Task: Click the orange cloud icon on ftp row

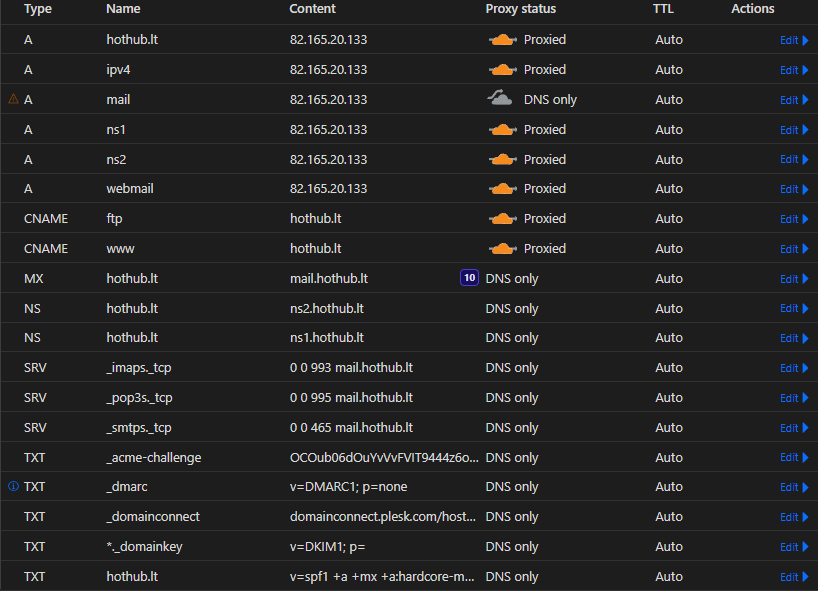Action: pos(502,219)
